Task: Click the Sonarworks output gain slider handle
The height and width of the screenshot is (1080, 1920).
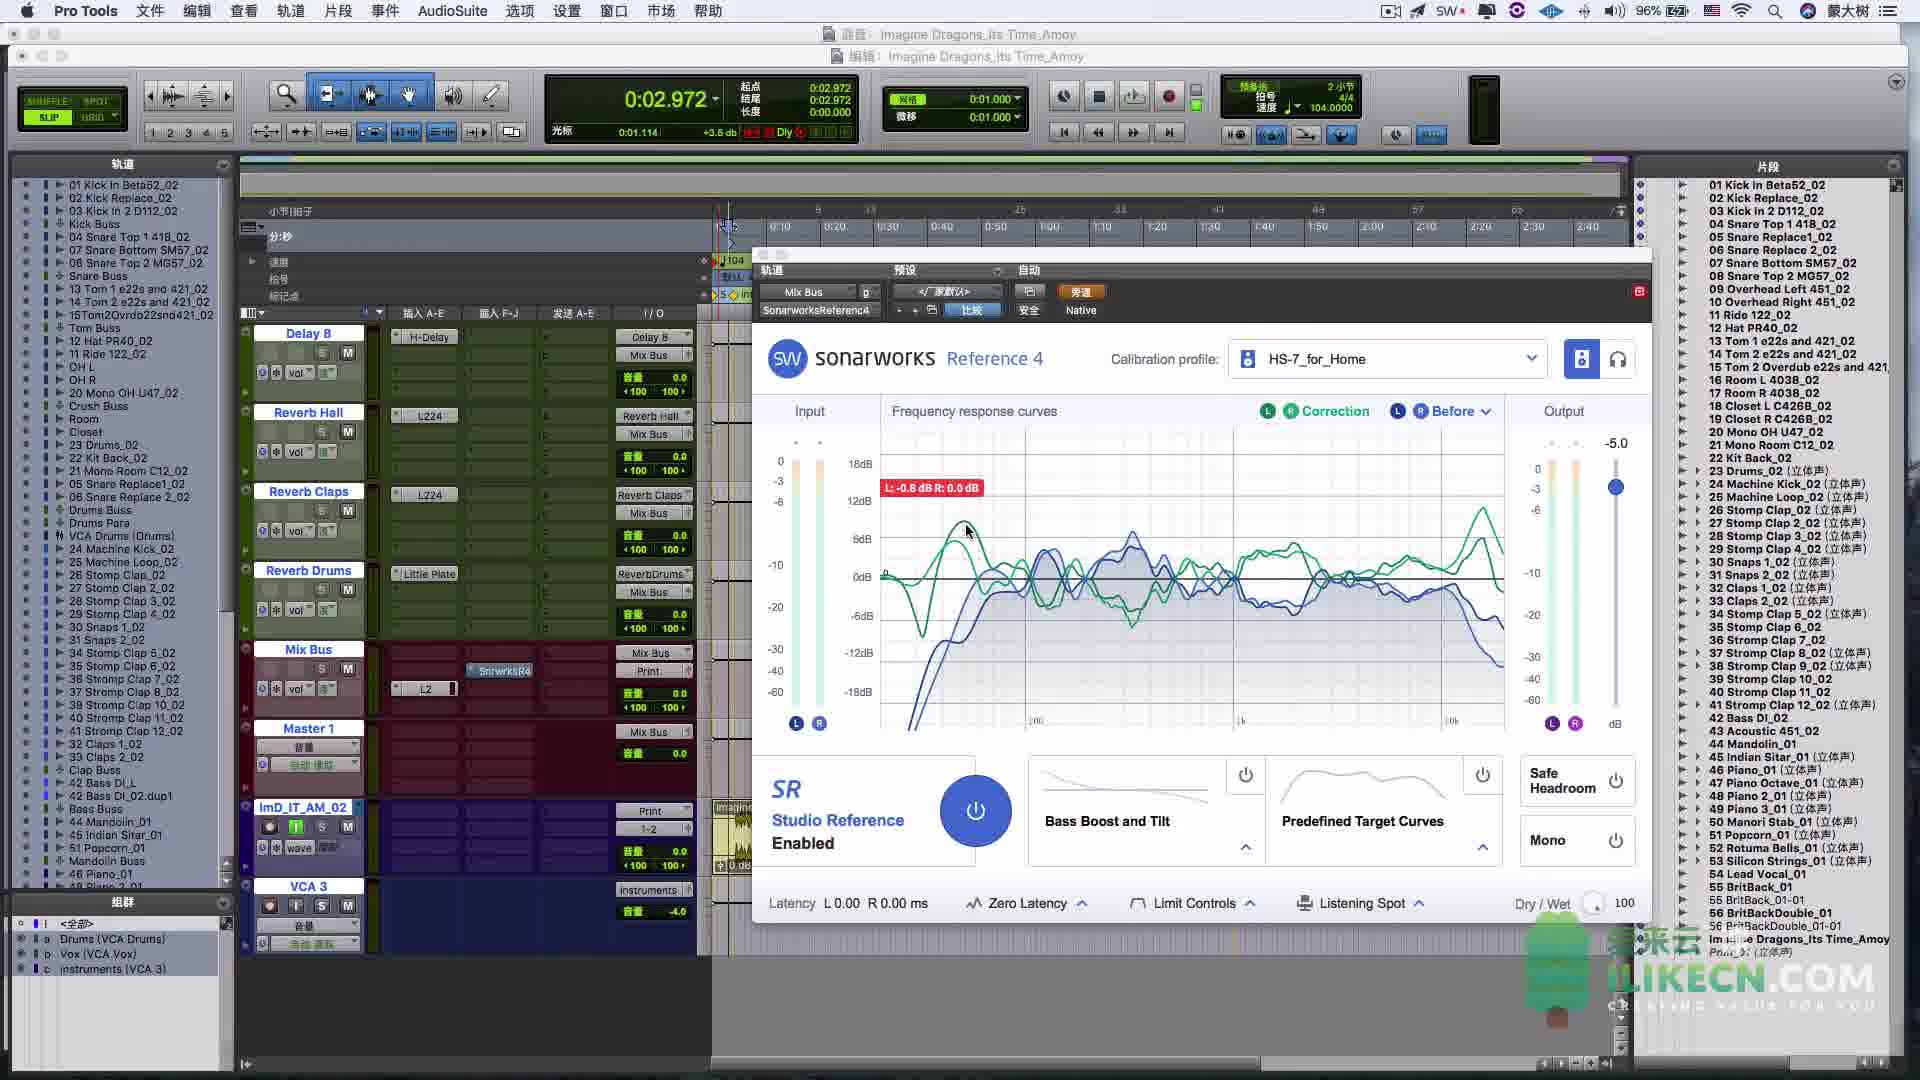Action: pos(1615,487)
